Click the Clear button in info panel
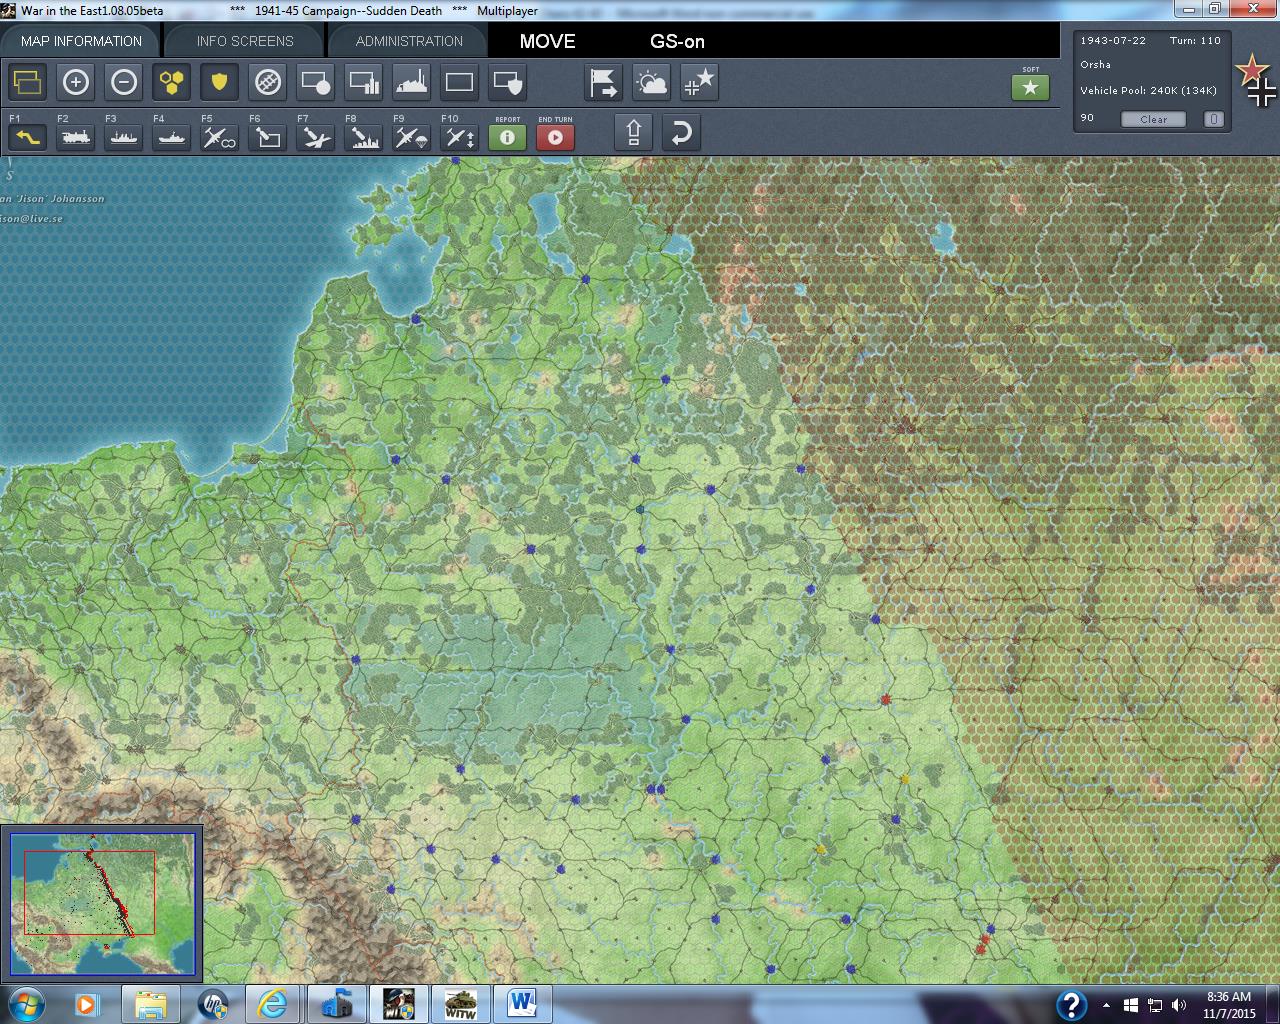This screenshot has width=1280, height=1024. (1153, 119)
